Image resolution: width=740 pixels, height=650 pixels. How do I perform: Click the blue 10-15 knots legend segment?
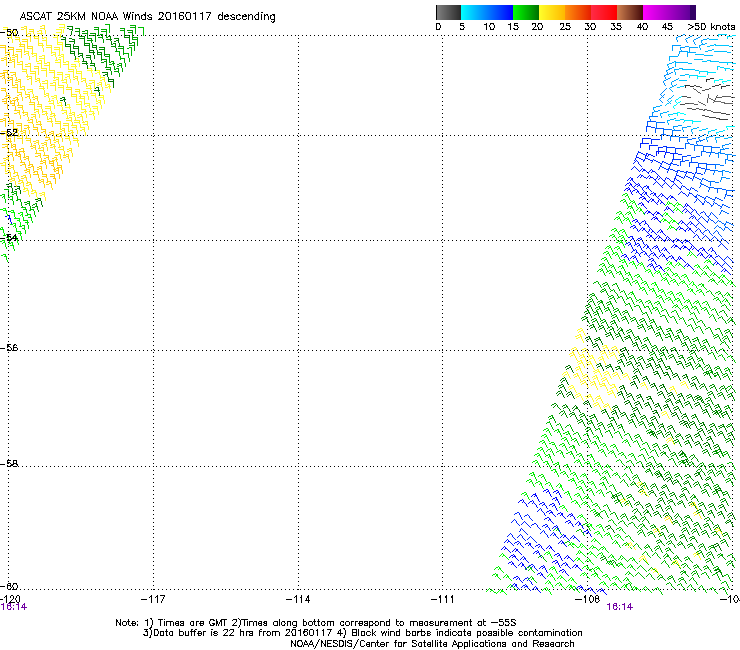(x=500, y=12)
